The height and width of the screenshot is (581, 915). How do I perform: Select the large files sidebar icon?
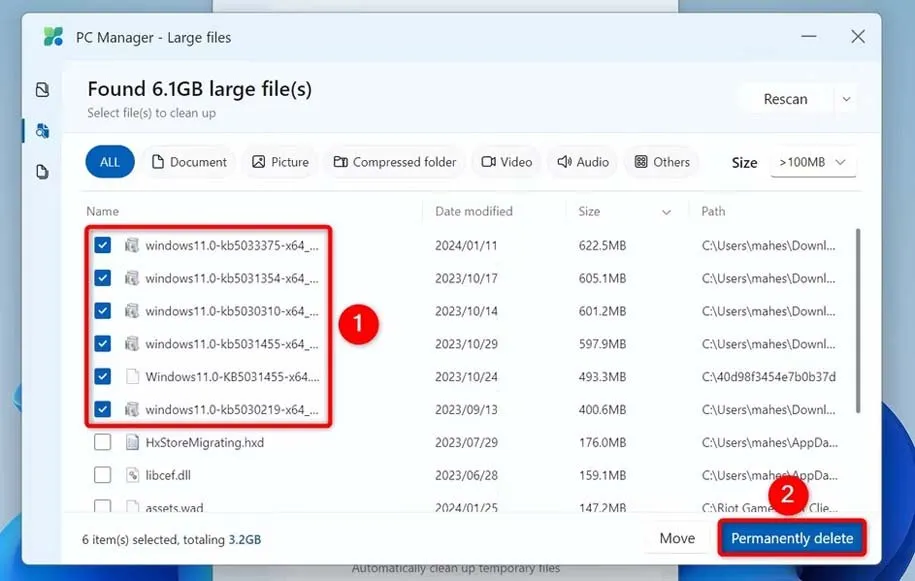tap(42, 131)
